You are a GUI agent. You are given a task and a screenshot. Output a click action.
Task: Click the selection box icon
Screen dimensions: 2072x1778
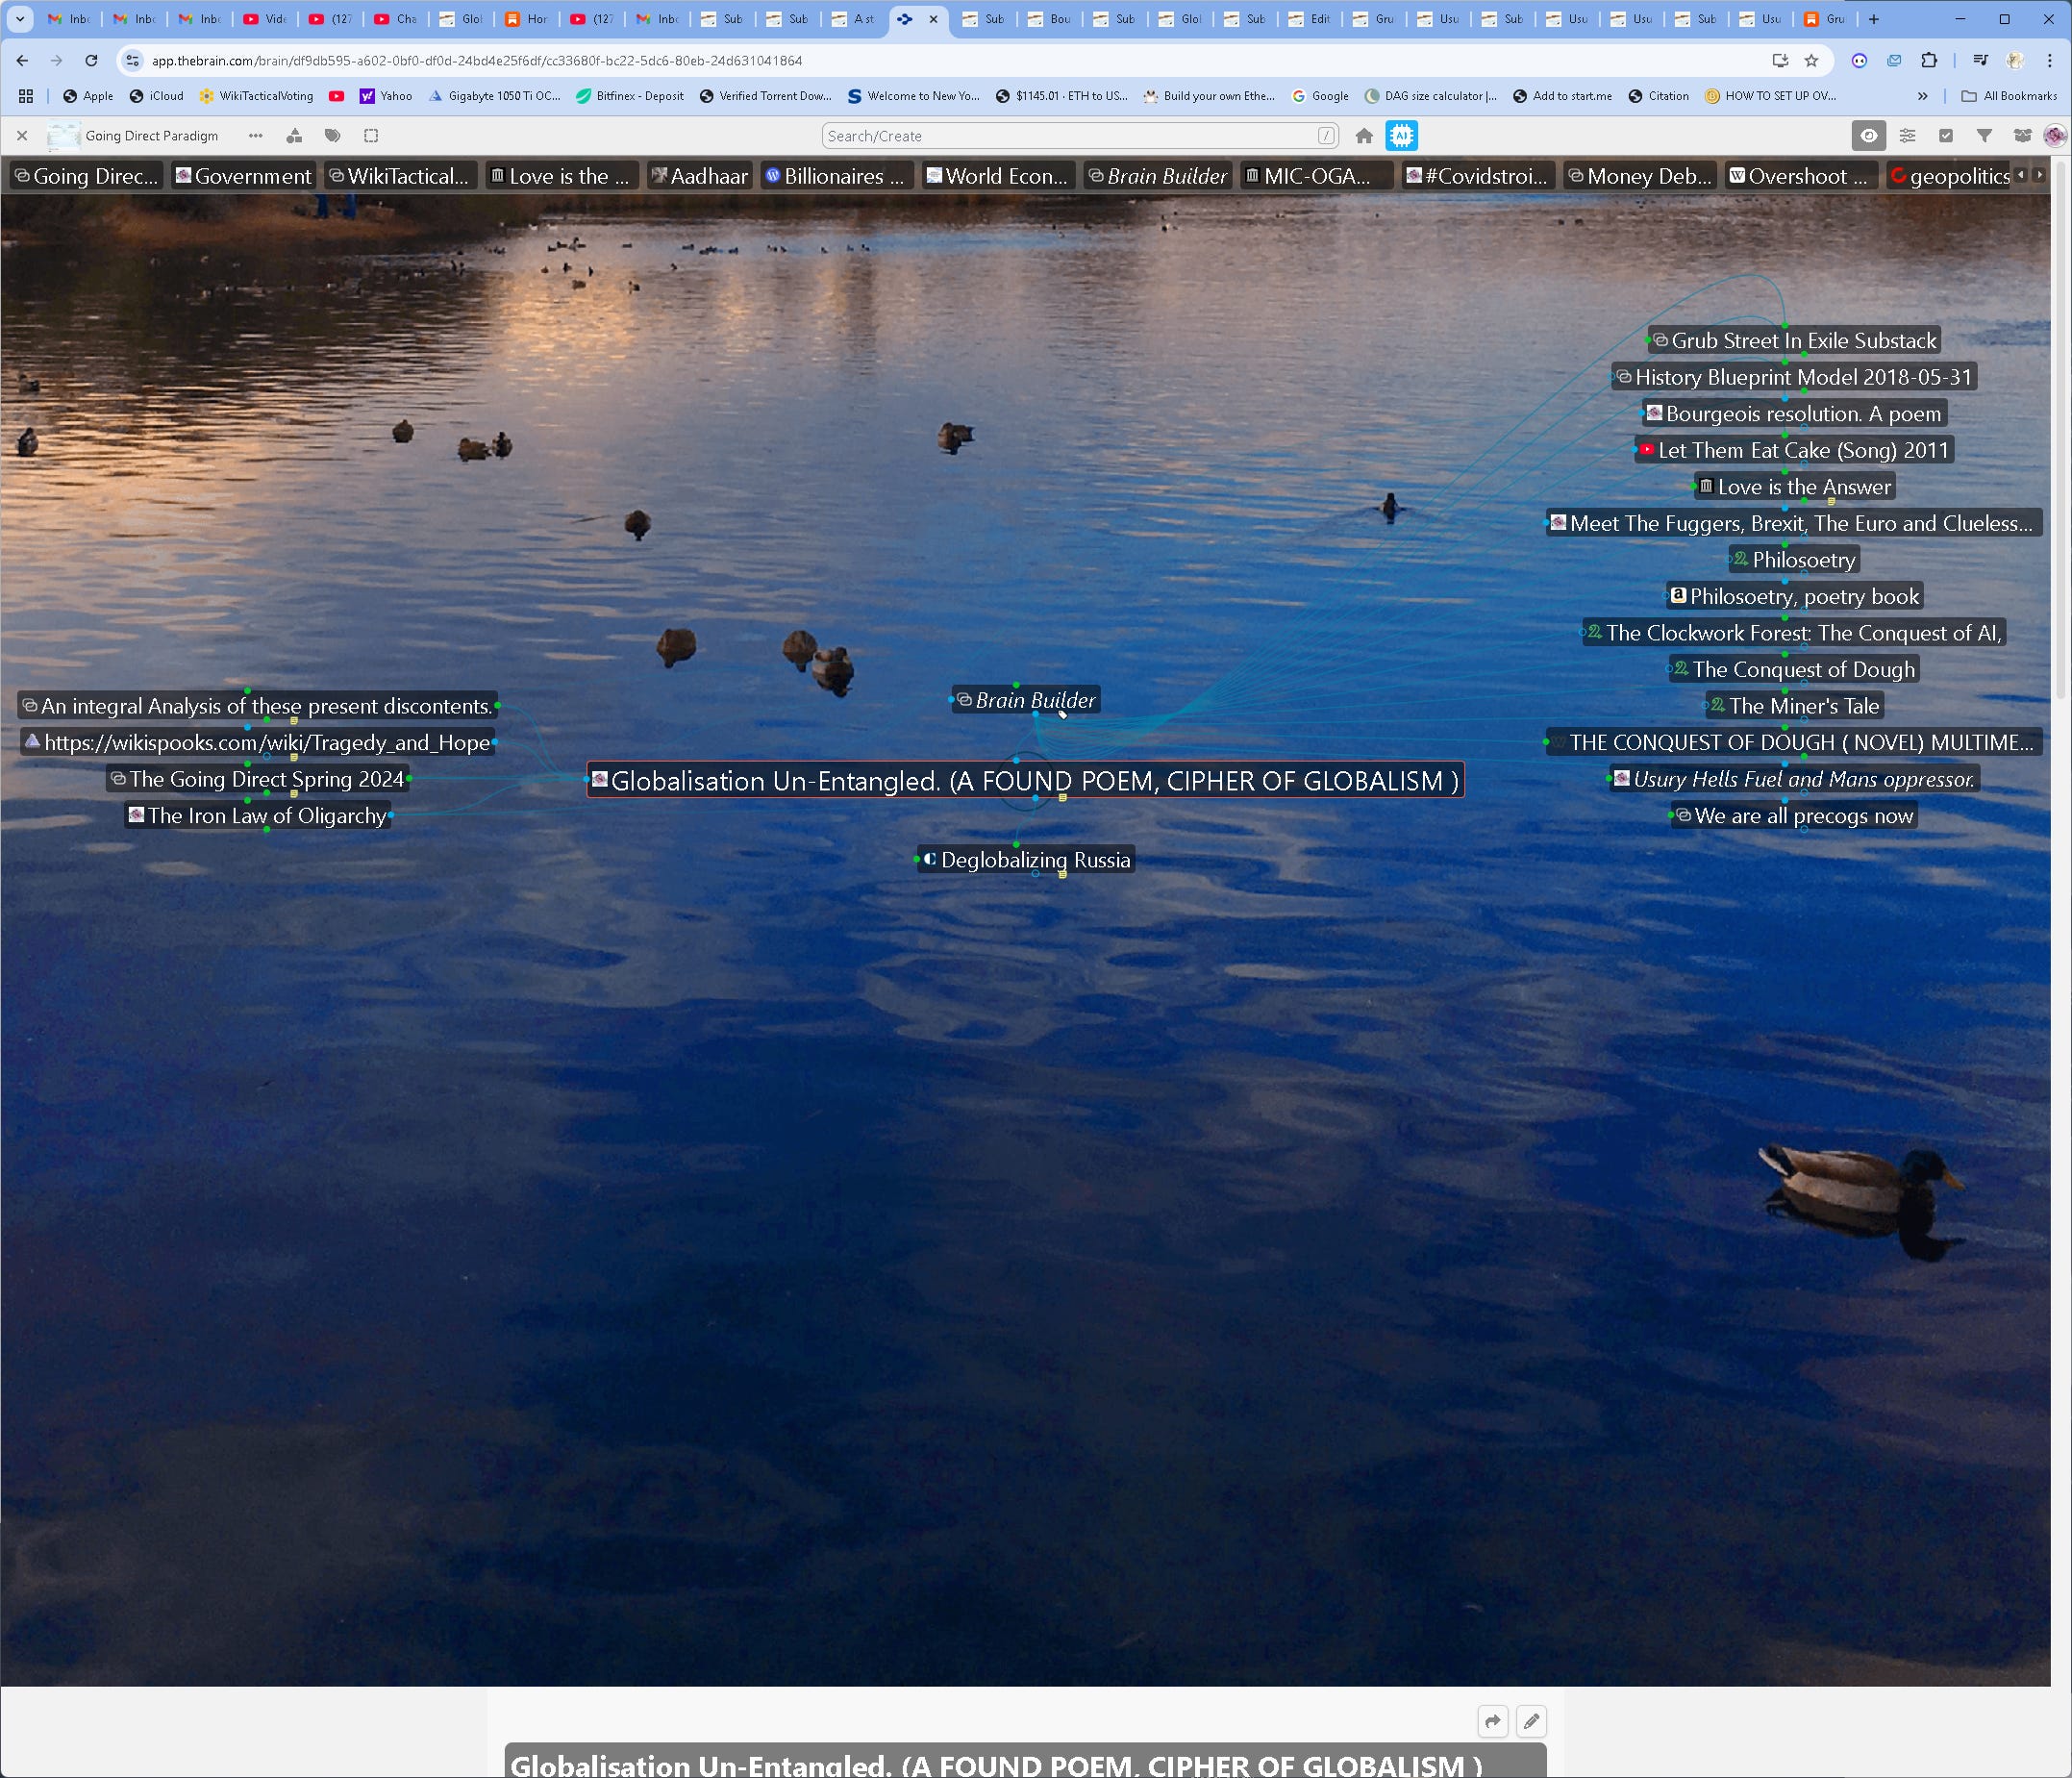(x=371, y=136)
